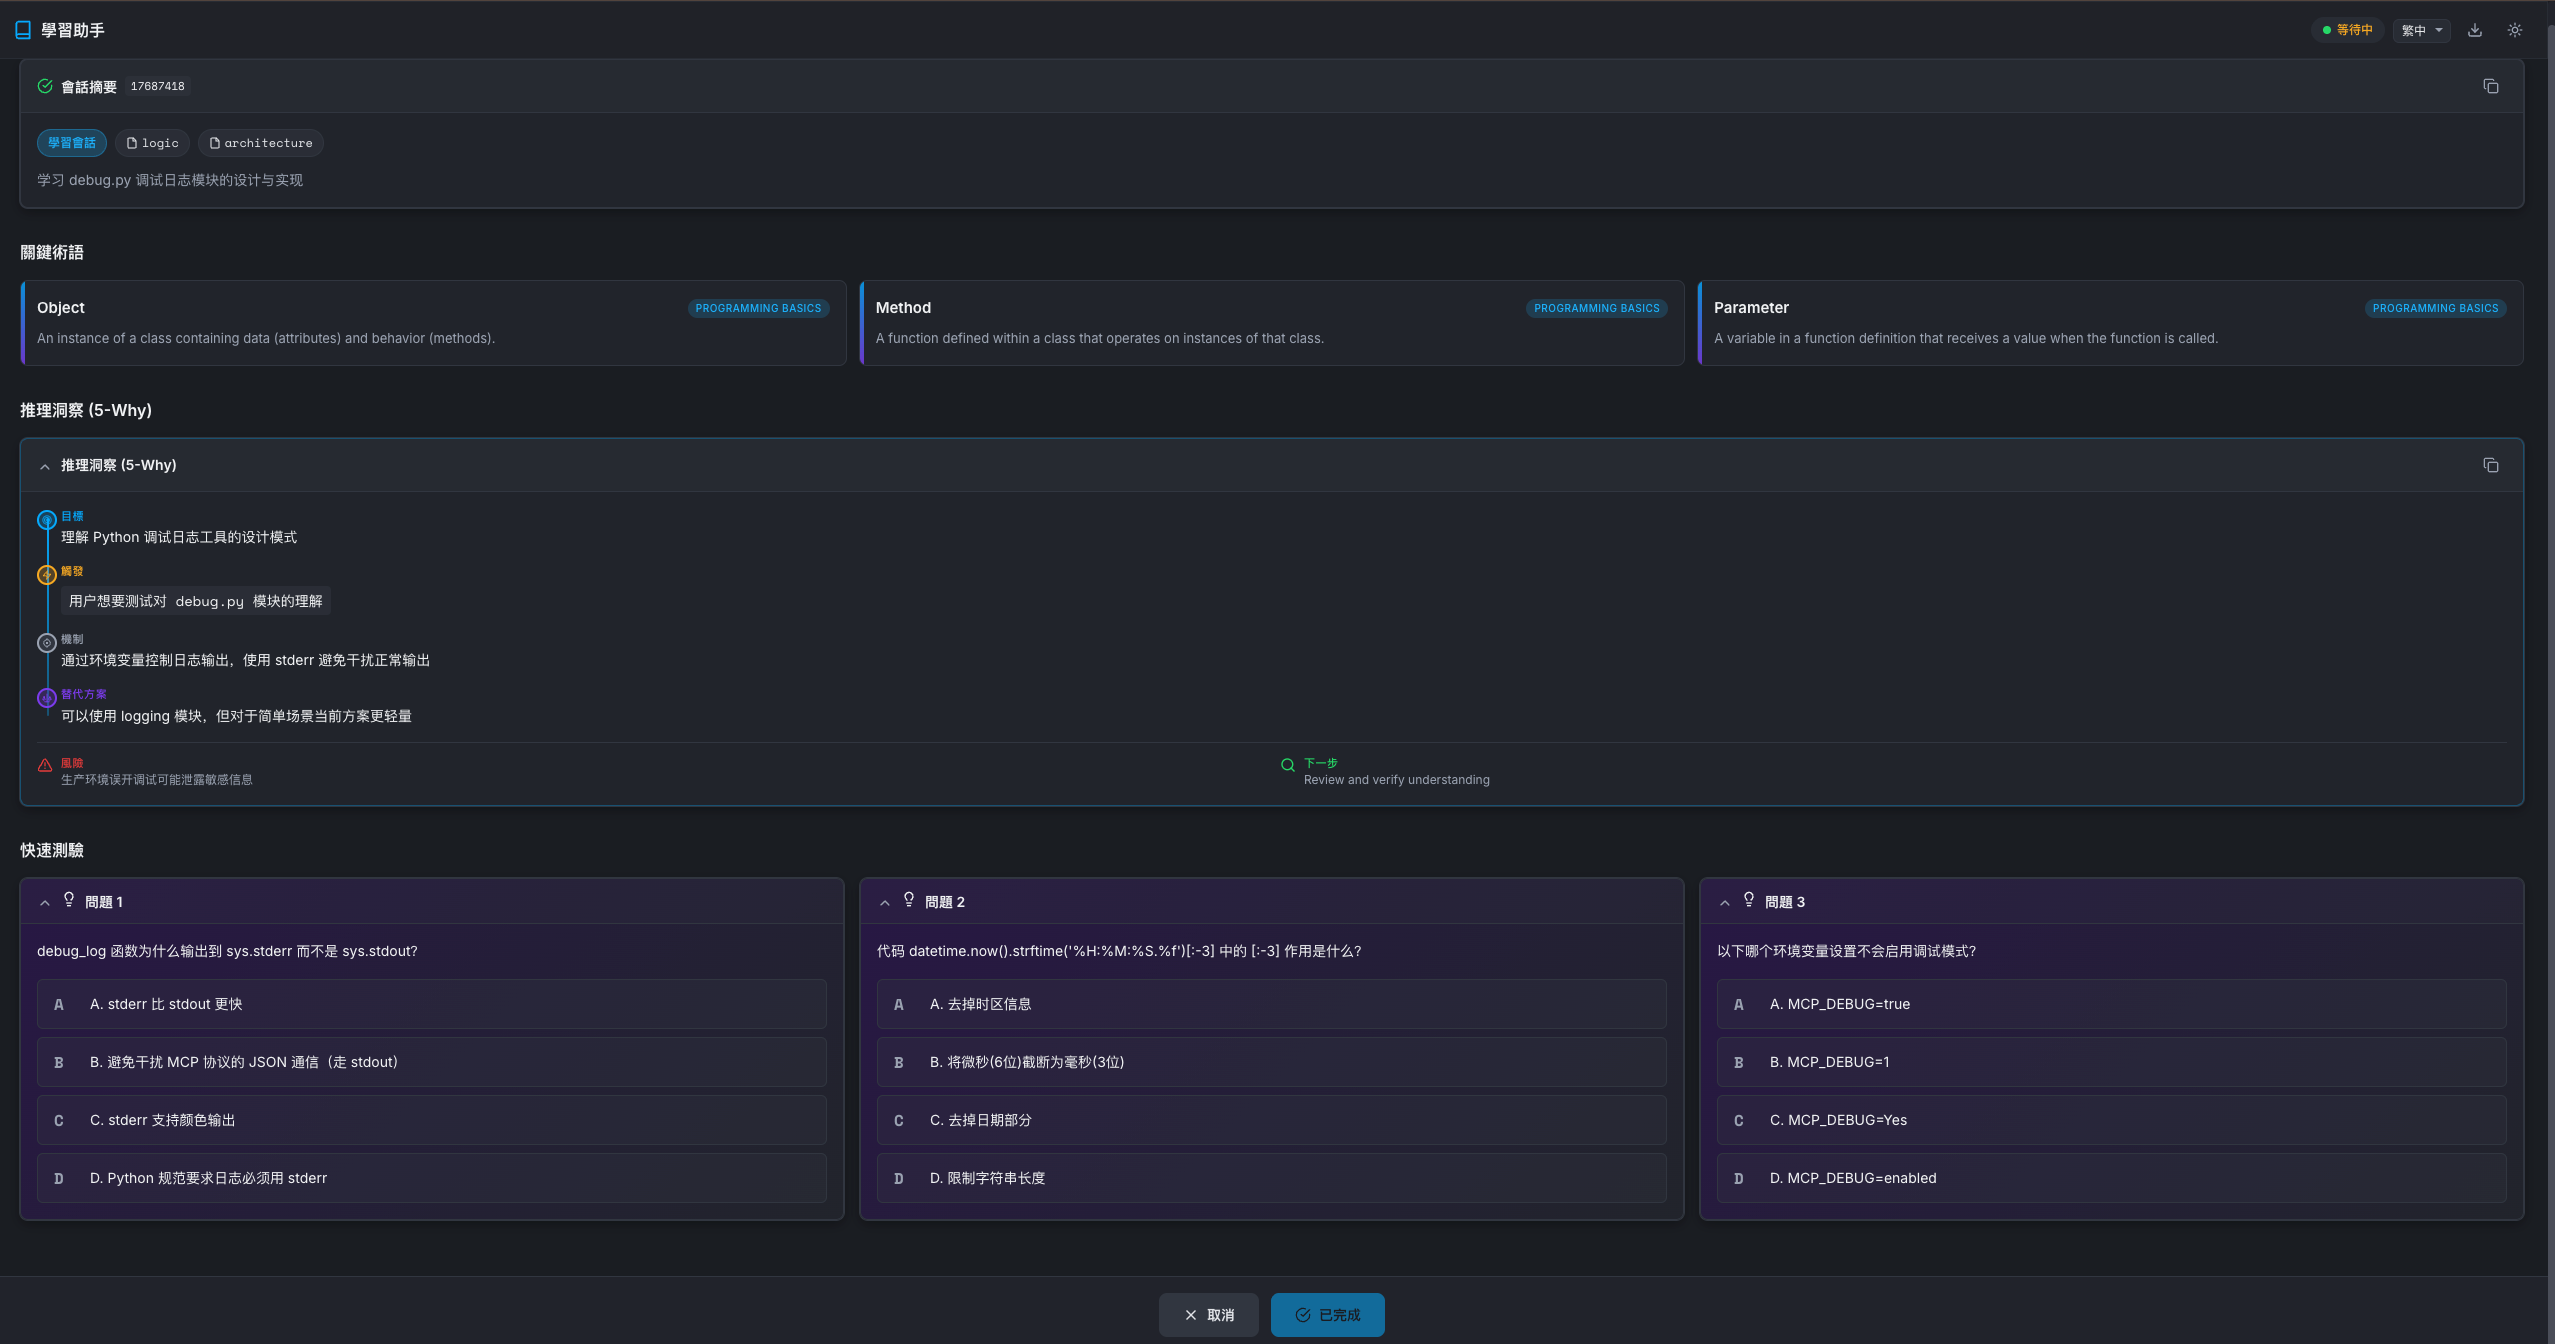2555x1344 pixels.
Task: Click the architecture tag
Action: coord(260,143)
